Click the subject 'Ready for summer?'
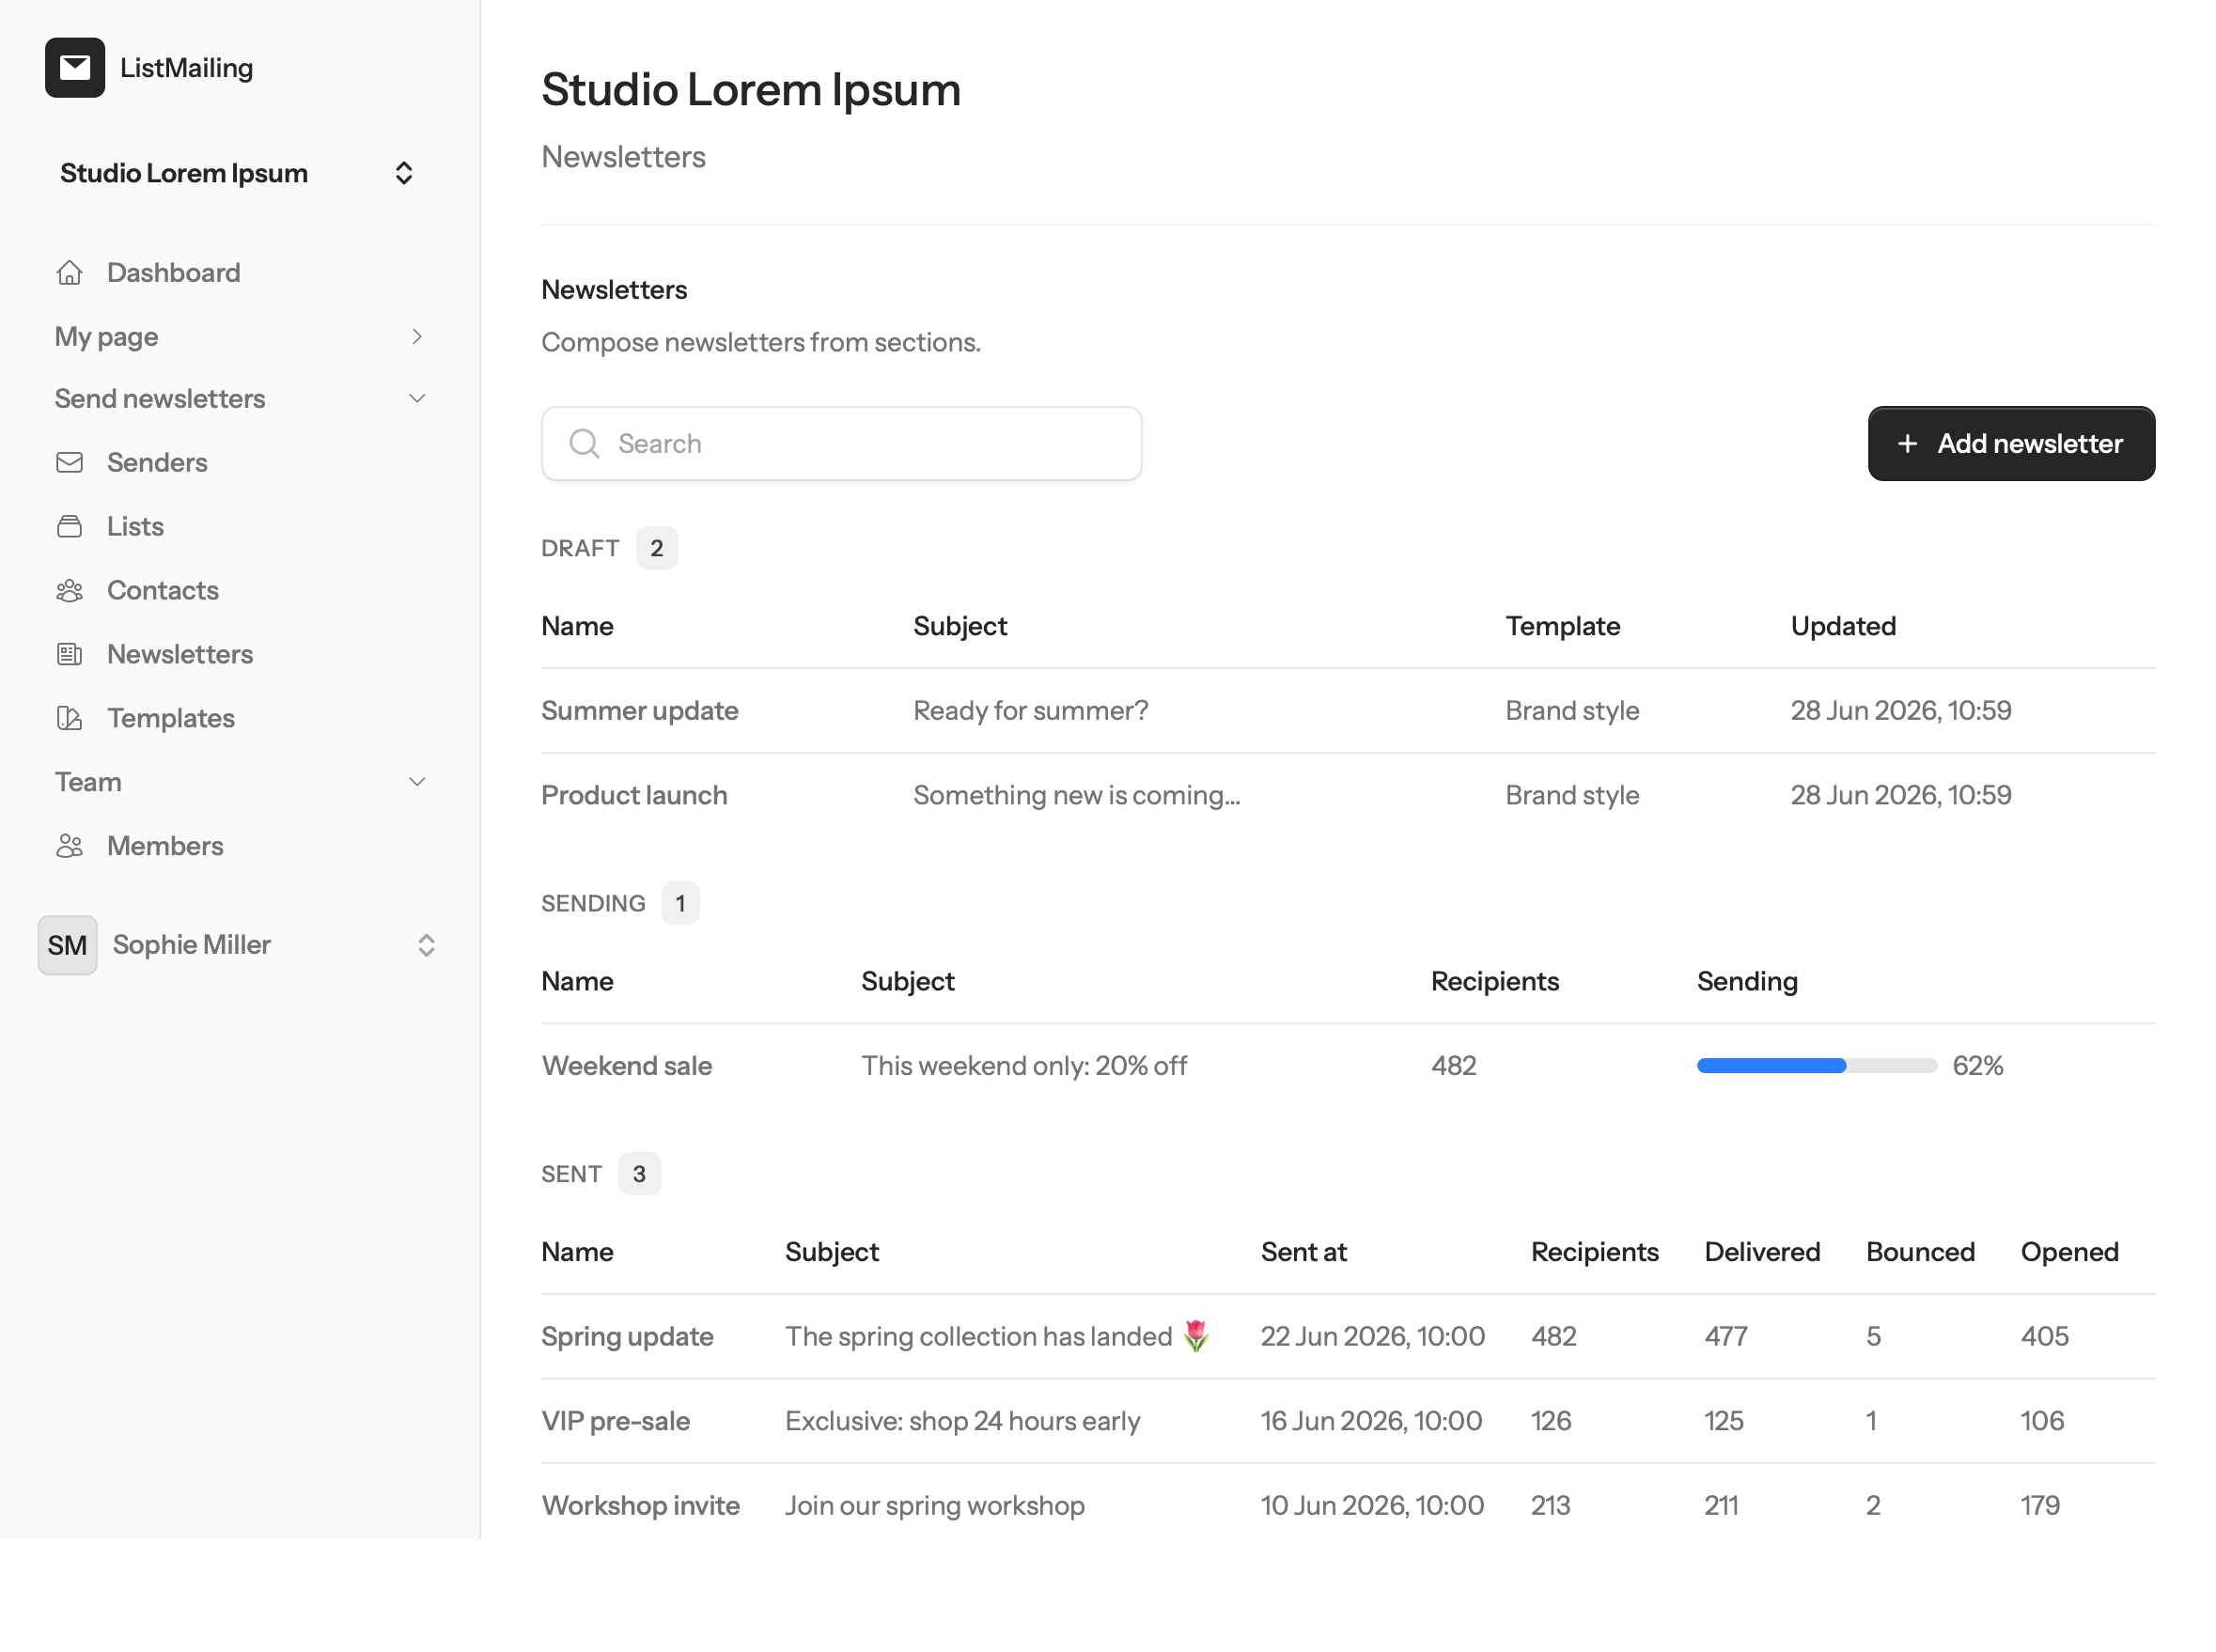This screenshot has height=1652, width=2216. (x=1030, y=711)
